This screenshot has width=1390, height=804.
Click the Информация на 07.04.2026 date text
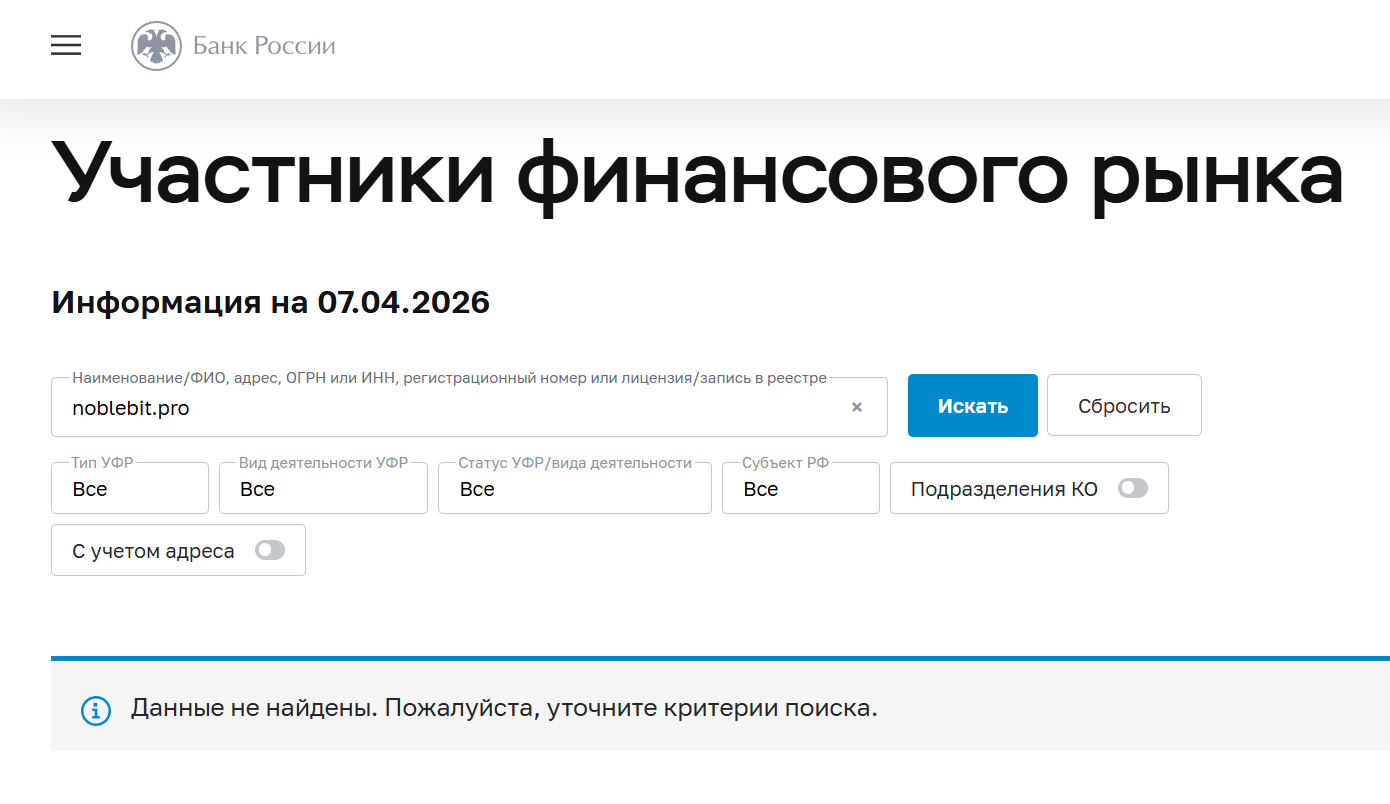270,301
